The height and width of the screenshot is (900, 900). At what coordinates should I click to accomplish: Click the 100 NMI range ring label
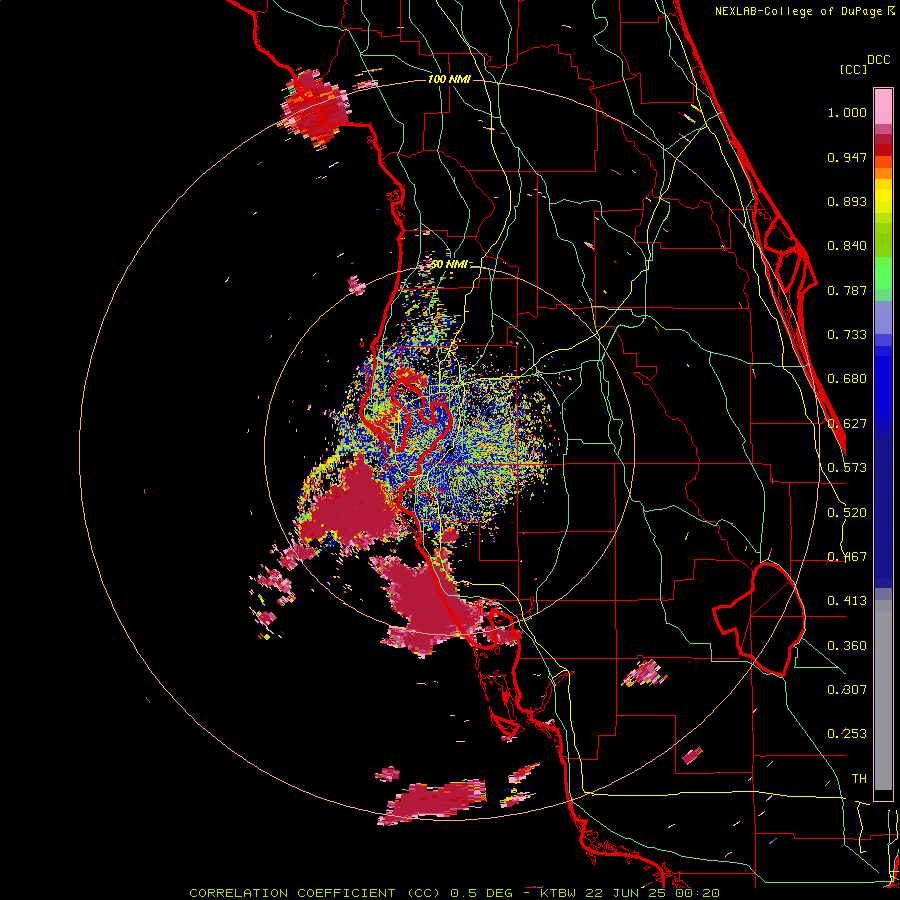point(449,79)
